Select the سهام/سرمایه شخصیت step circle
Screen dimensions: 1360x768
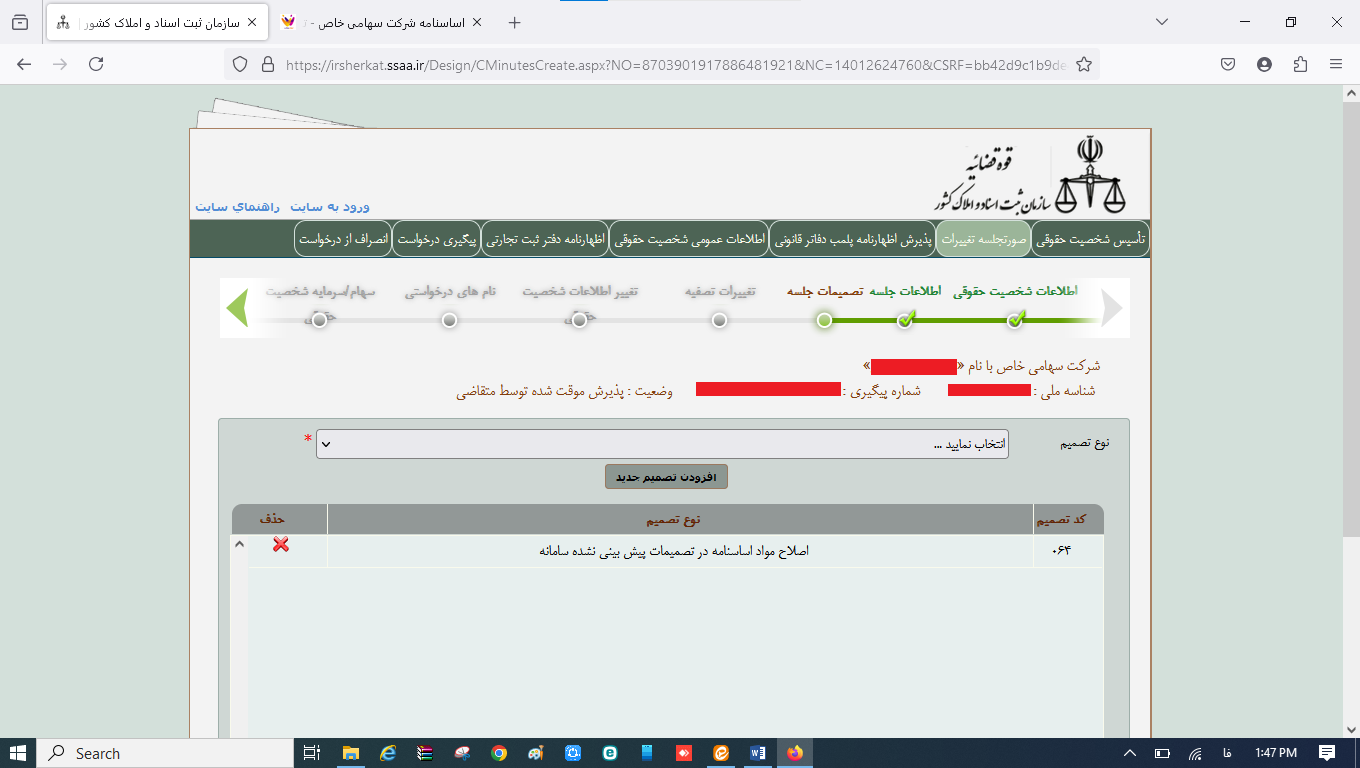point(319,320)
